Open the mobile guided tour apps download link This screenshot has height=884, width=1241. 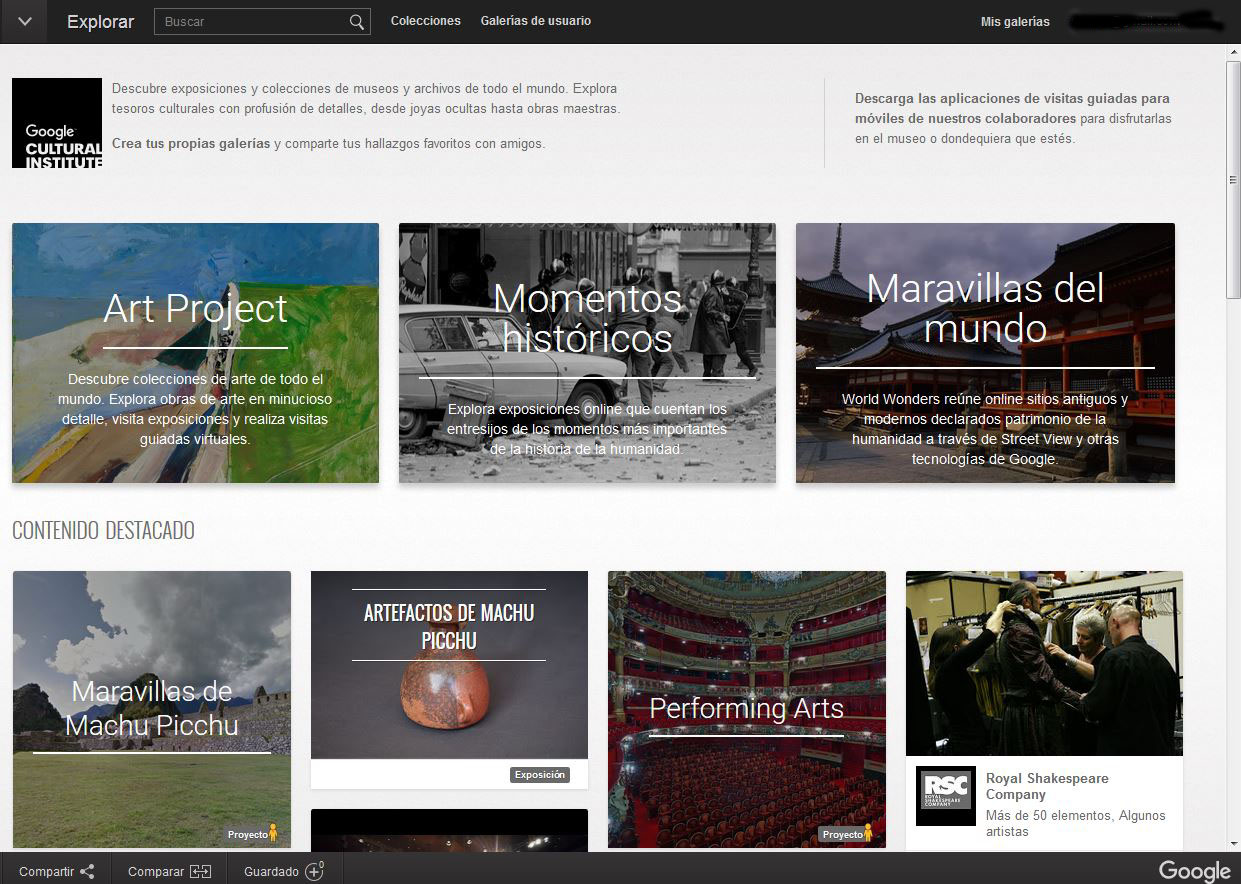coord(1012,108)
